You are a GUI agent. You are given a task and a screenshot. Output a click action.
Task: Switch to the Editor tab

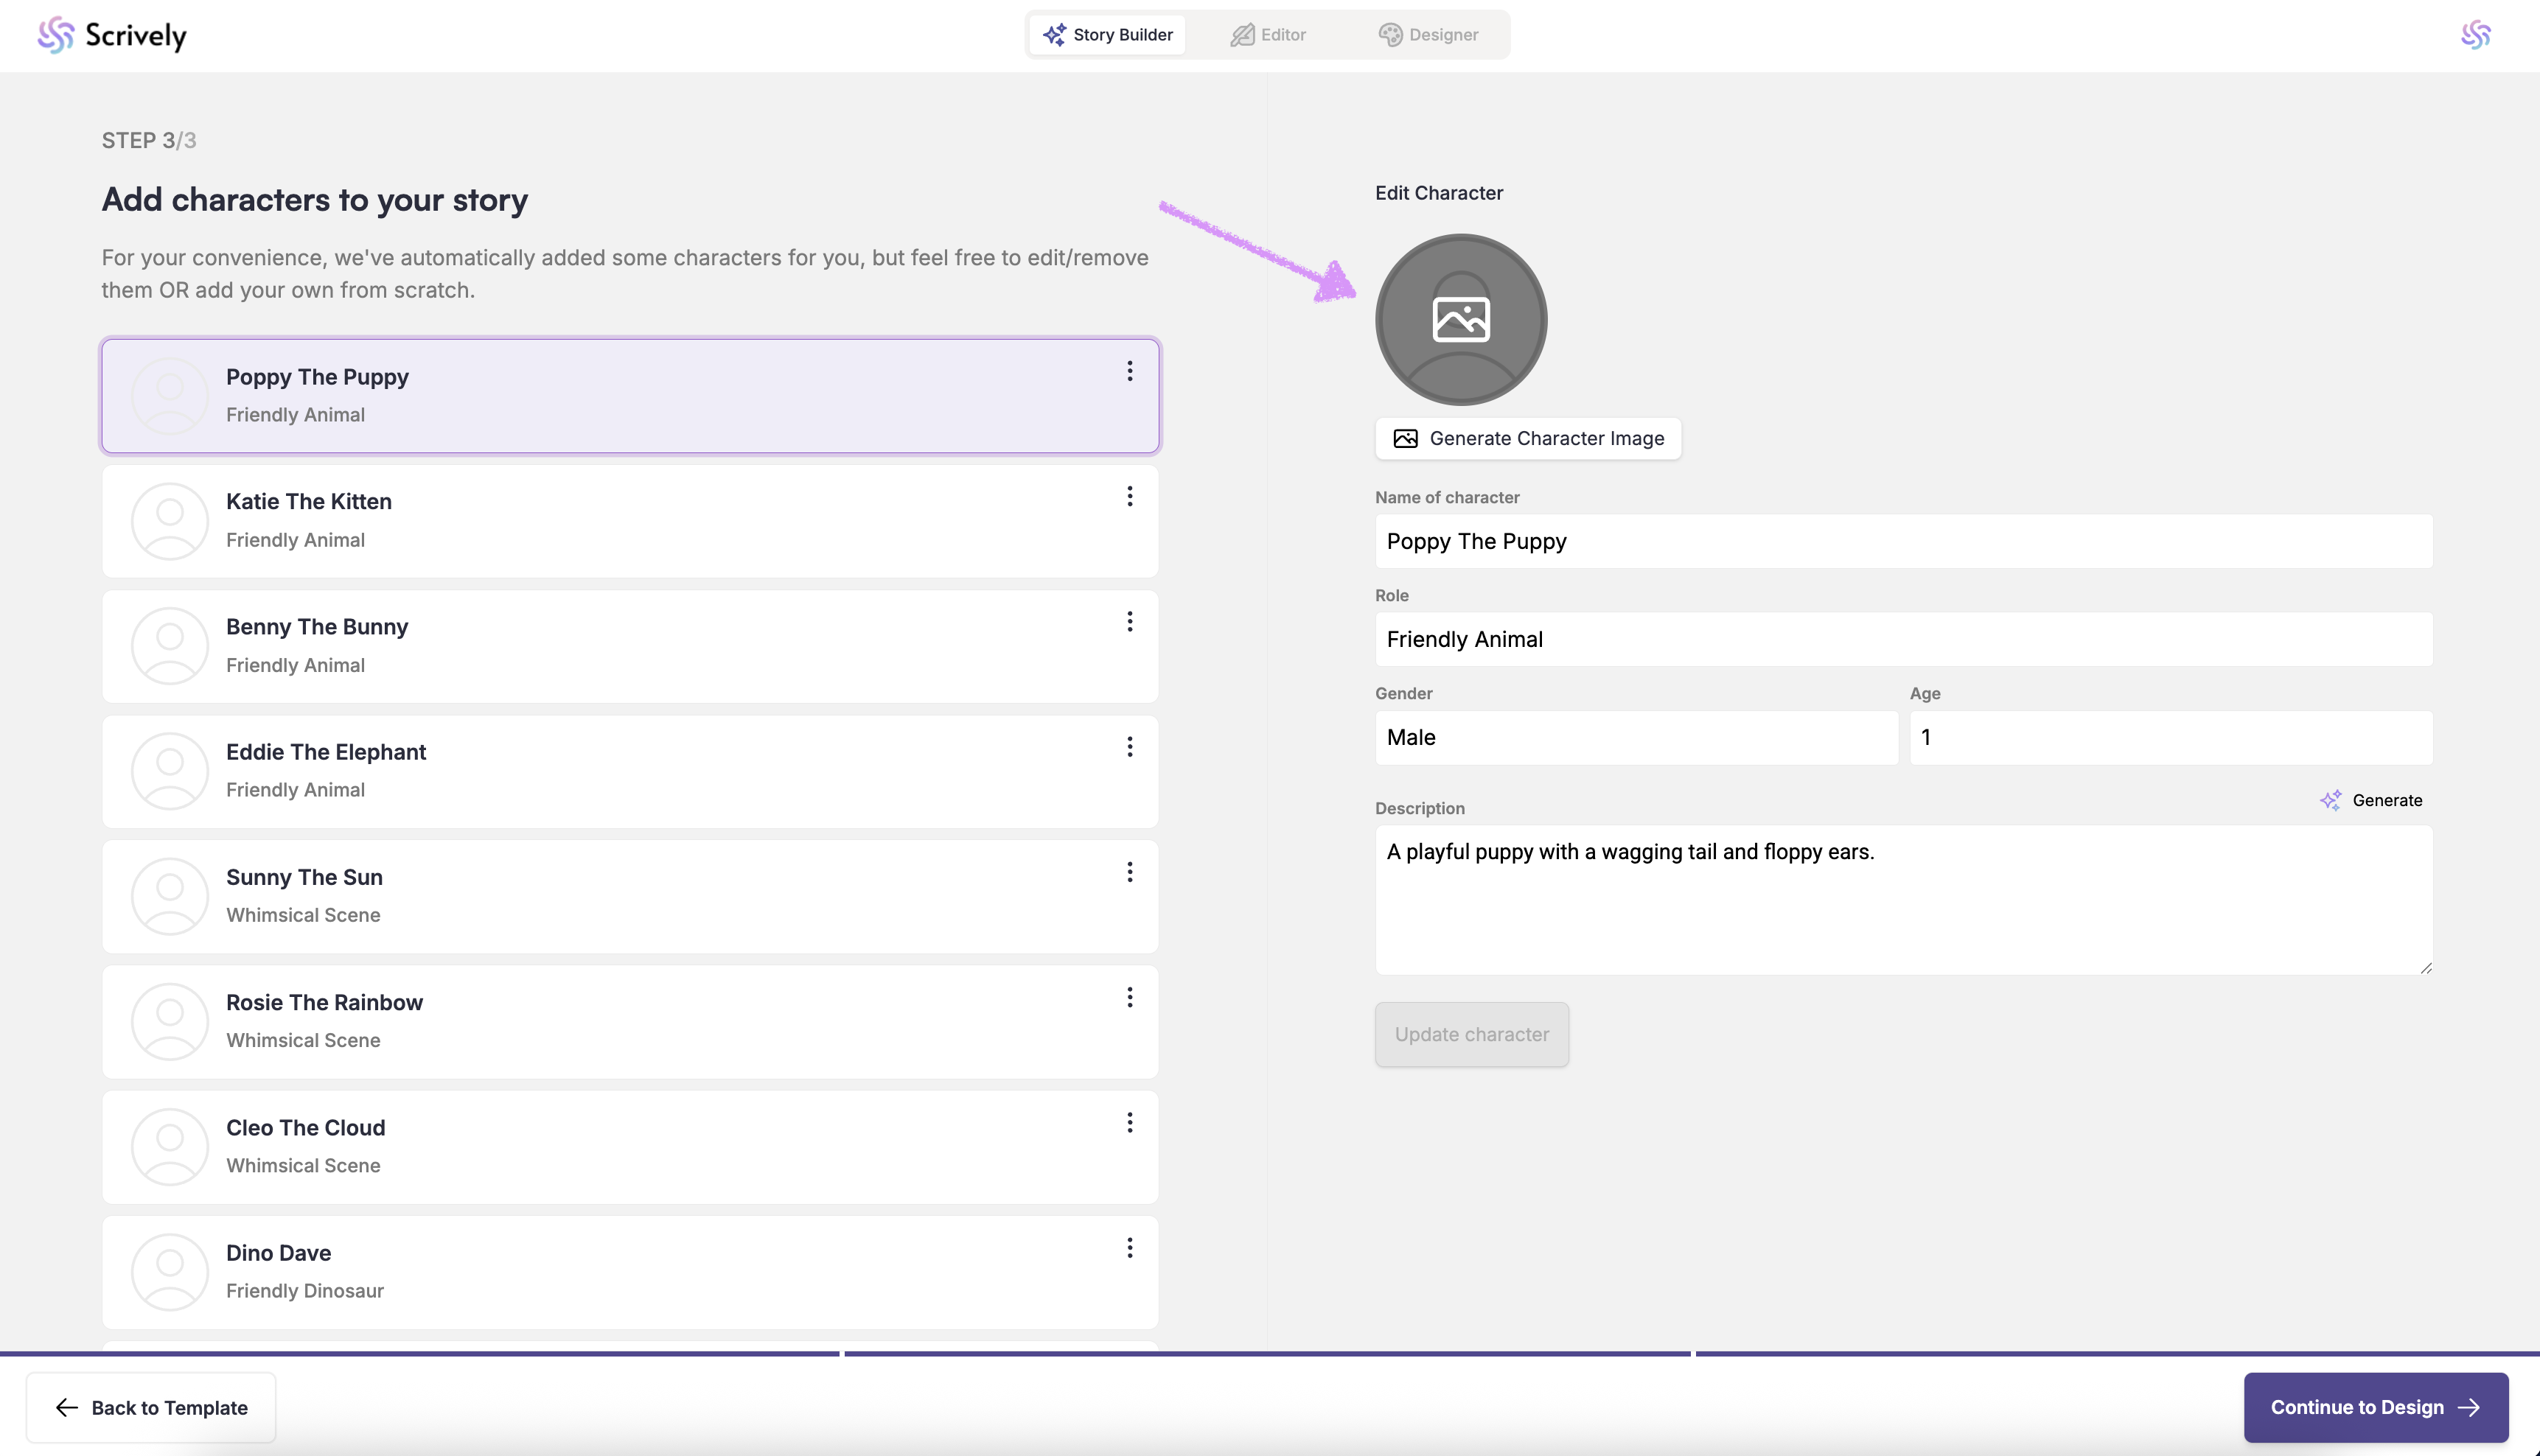tap(1268, 35)
